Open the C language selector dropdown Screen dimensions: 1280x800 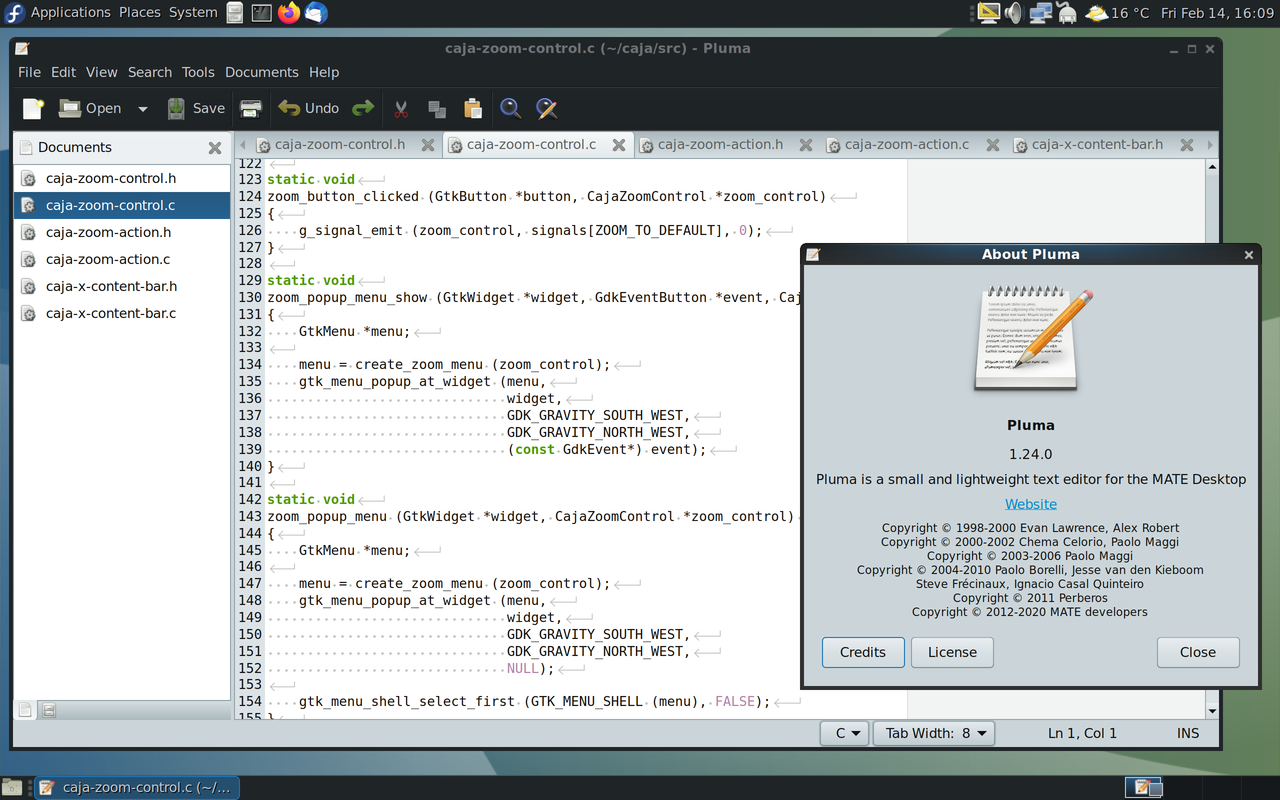[844, 733]
